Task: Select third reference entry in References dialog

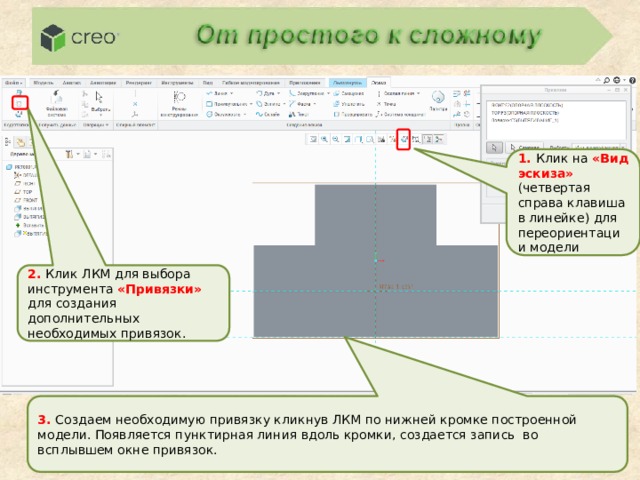Action: click(524, 120)
